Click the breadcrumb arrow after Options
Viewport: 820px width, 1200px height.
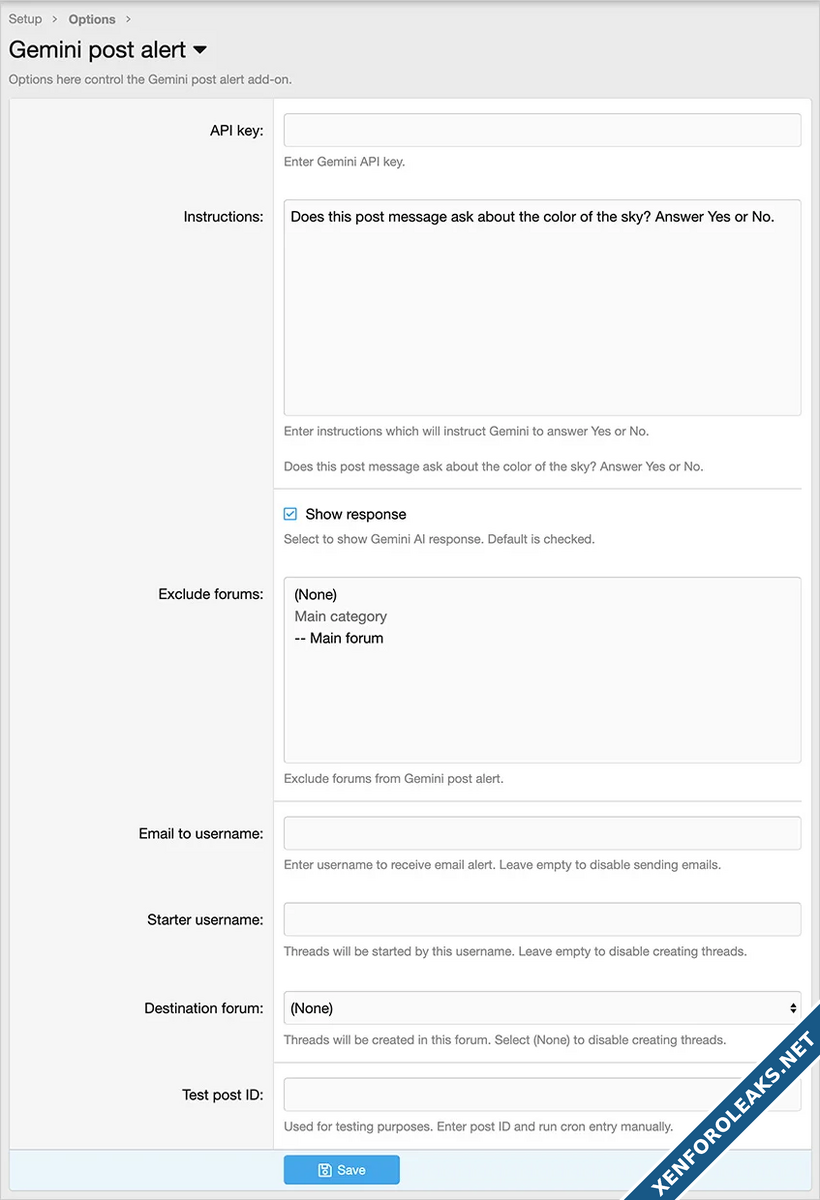click(128, 19)
